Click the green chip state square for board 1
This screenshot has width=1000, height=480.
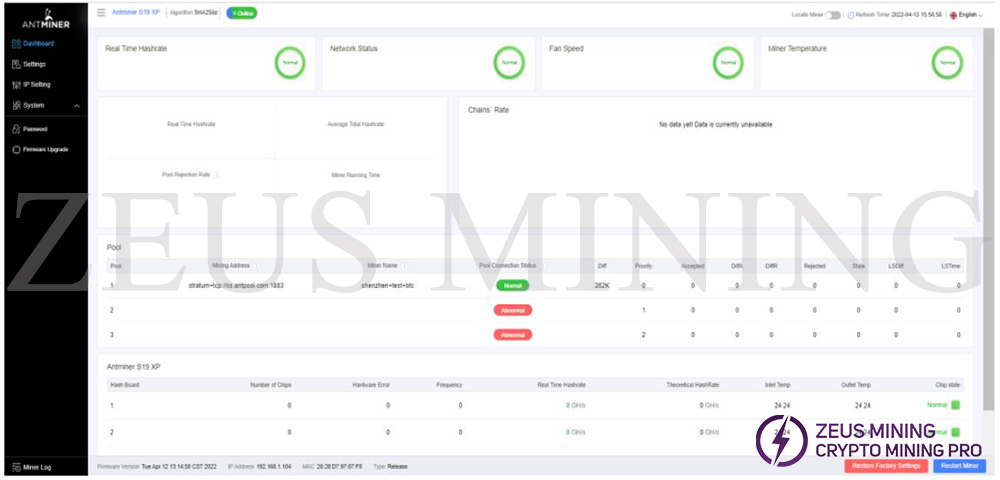(x=955, y=405)
